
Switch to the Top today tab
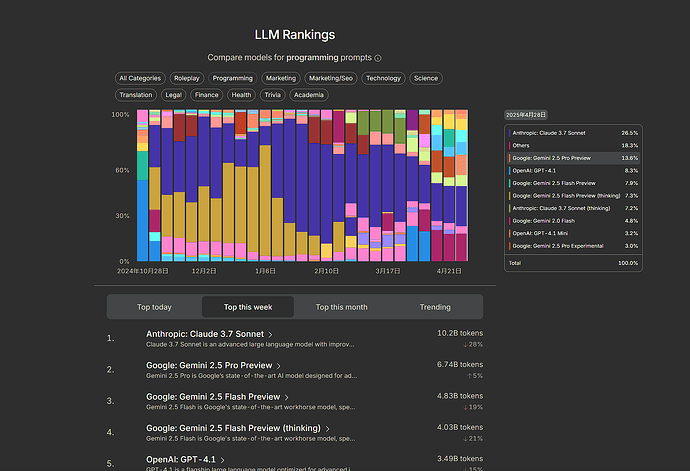(154, 307)
